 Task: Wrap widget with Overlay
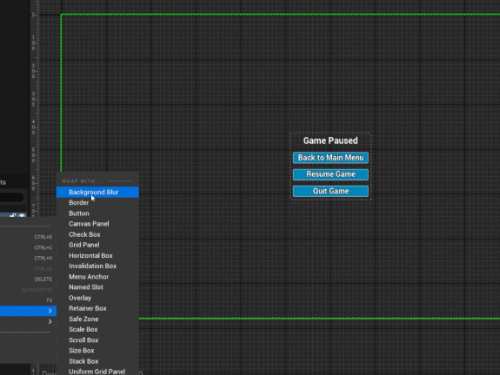point(97,298)
